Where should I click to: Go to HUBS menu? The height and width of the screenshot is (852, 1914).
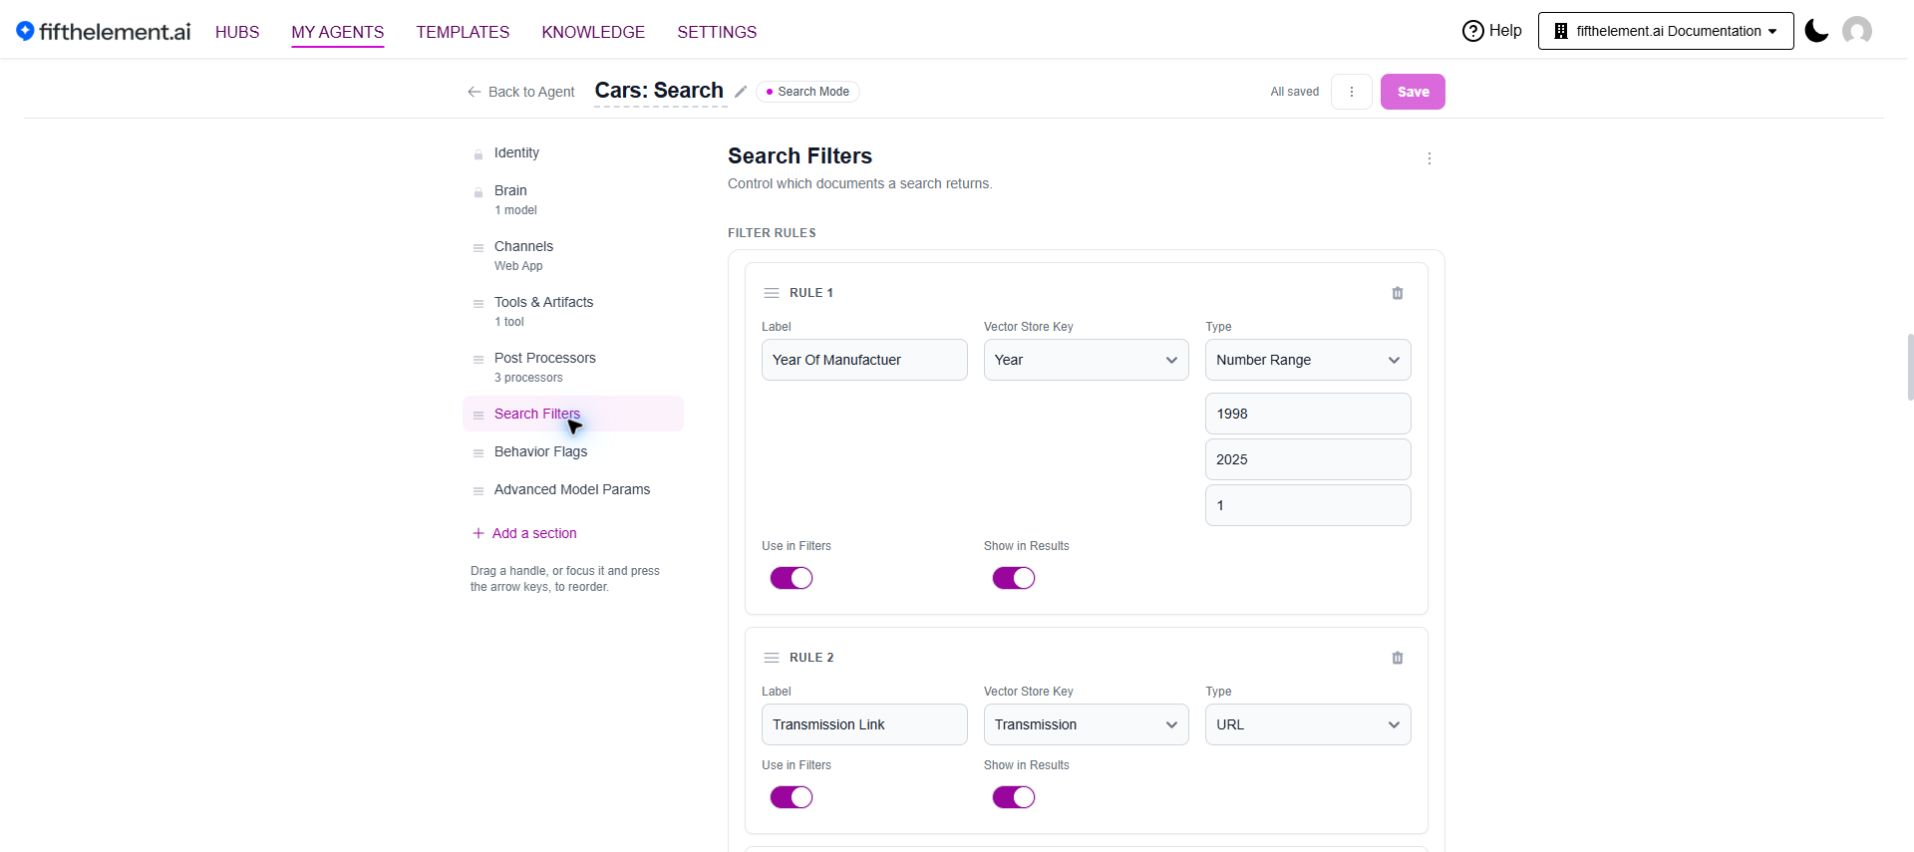237,32
